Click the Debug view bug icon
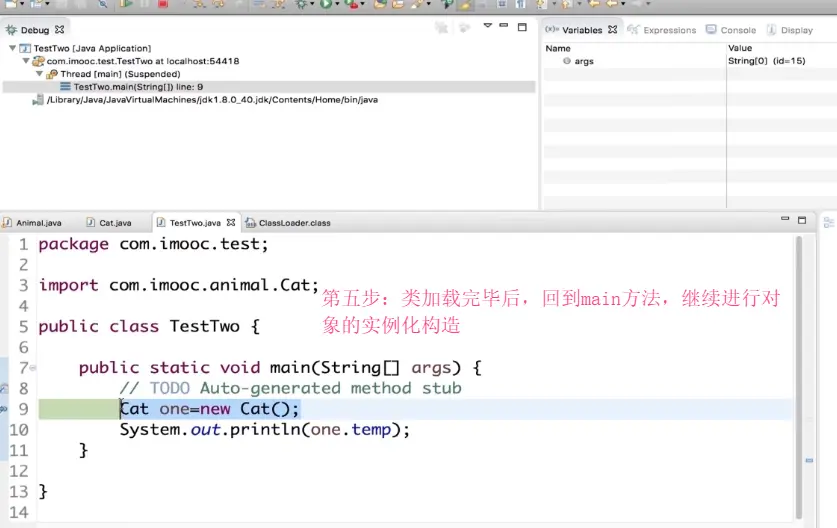The width and height of the screenshot is (837, 528). pos(11,30)
